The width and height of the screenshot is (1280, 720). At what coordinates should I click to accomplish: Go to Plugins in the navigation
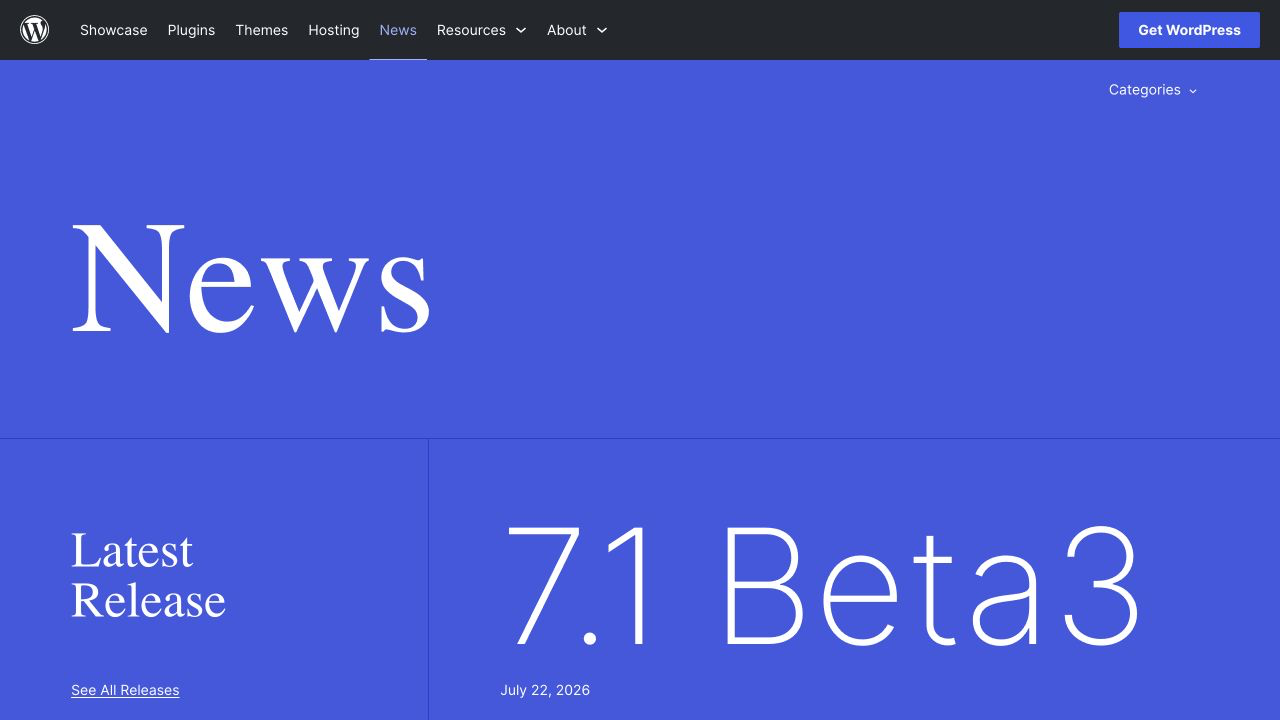191,30
